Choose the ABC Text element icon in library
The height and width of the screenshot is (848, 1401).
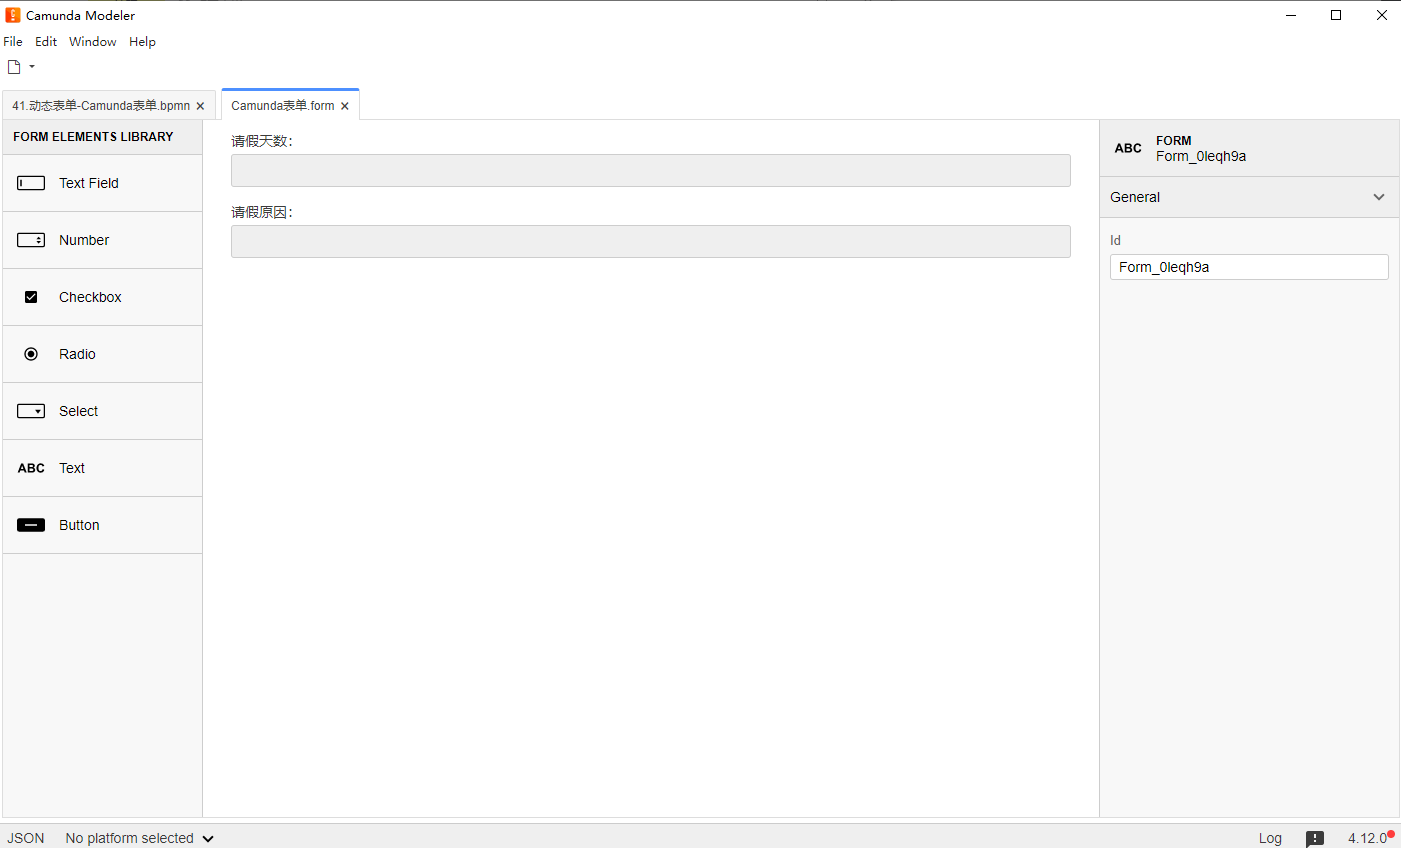(31, 468)
